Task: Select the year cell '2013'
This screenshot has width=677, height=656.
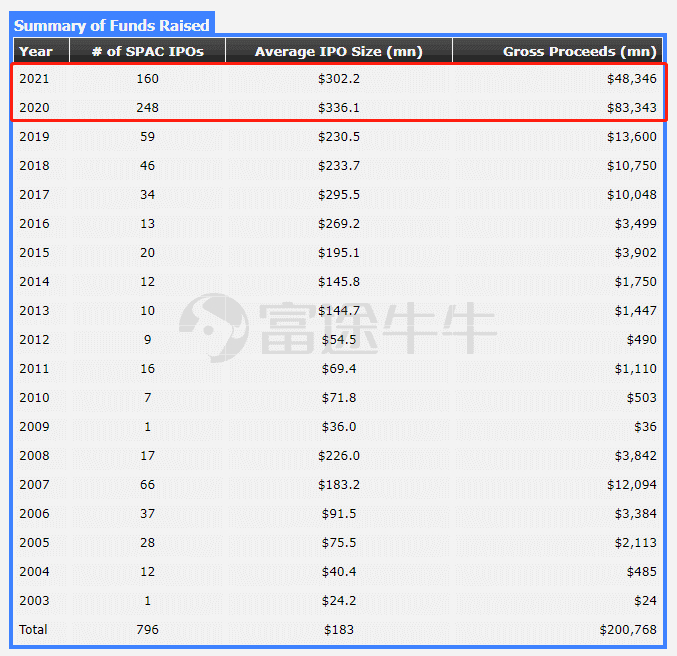Action: point(34,311)
